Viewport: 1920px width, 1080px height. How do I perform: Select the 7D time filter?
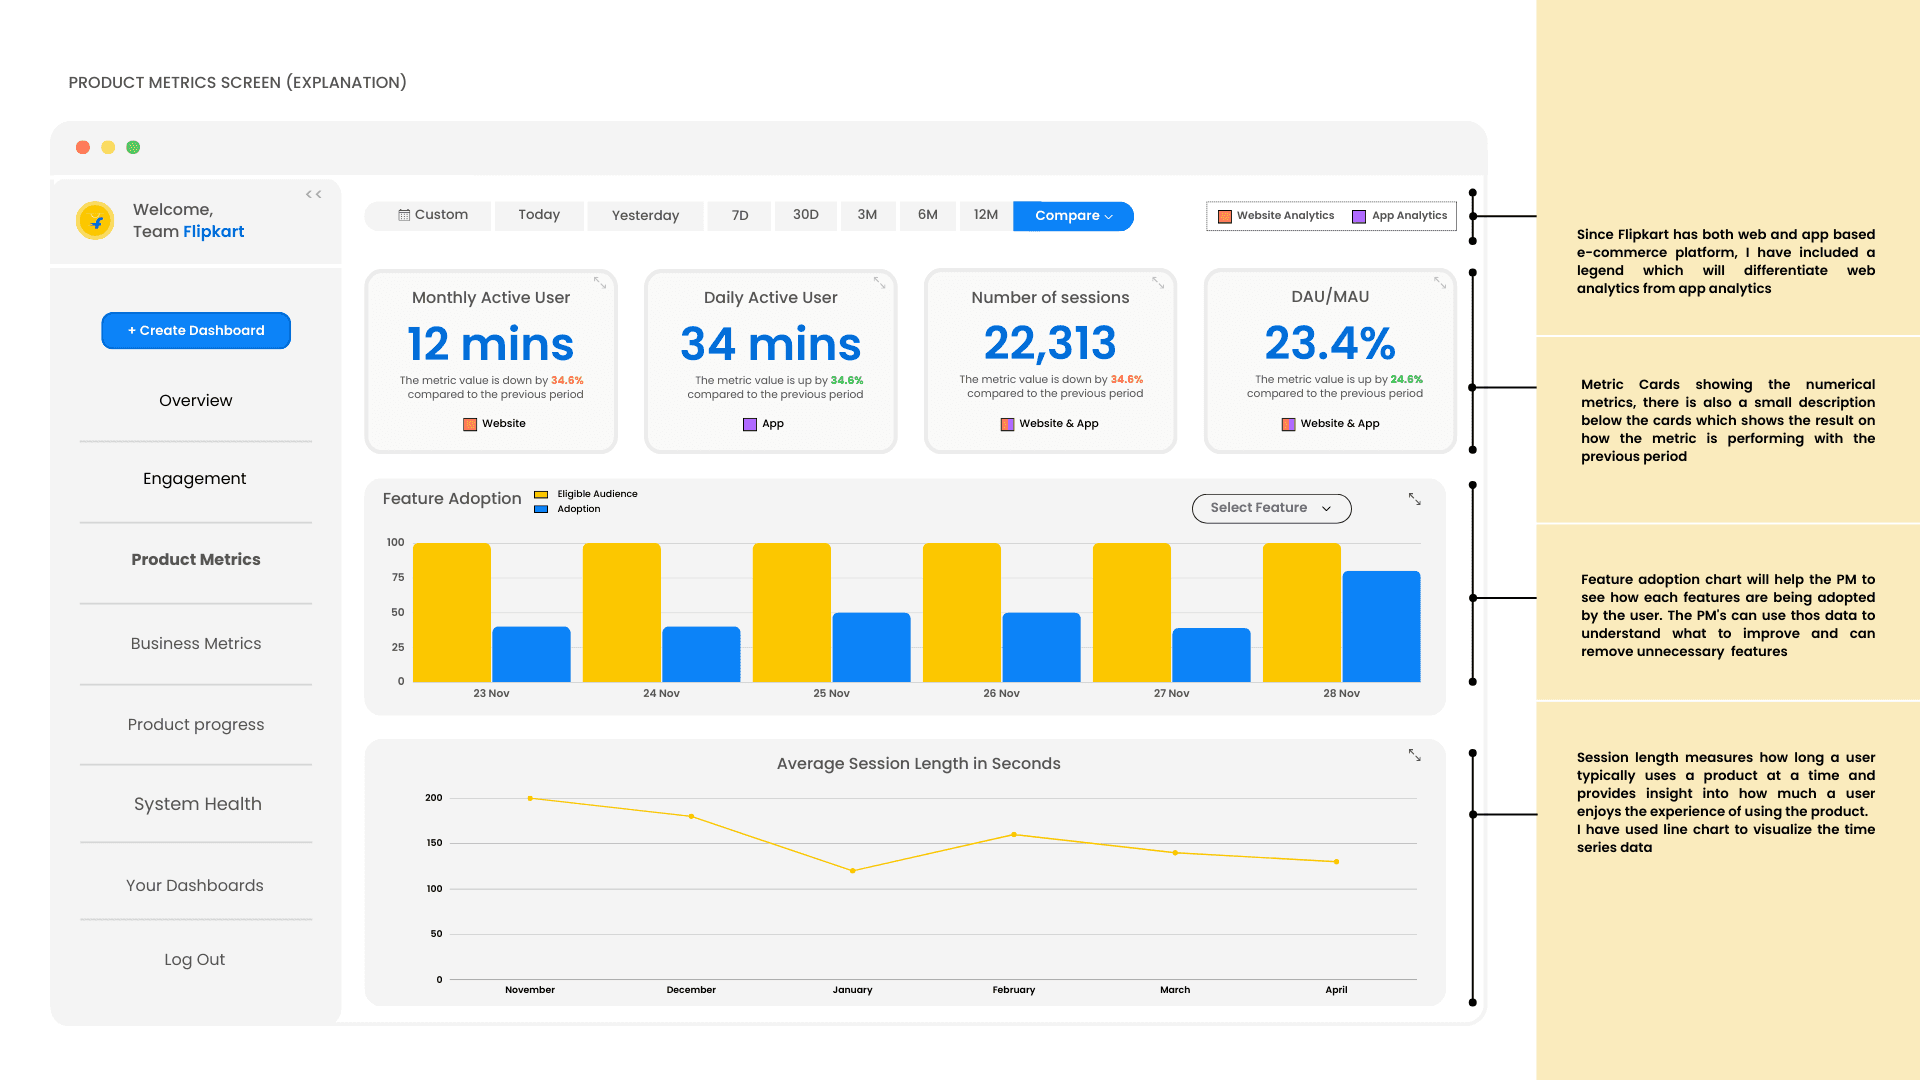click(x=740, y=215)
